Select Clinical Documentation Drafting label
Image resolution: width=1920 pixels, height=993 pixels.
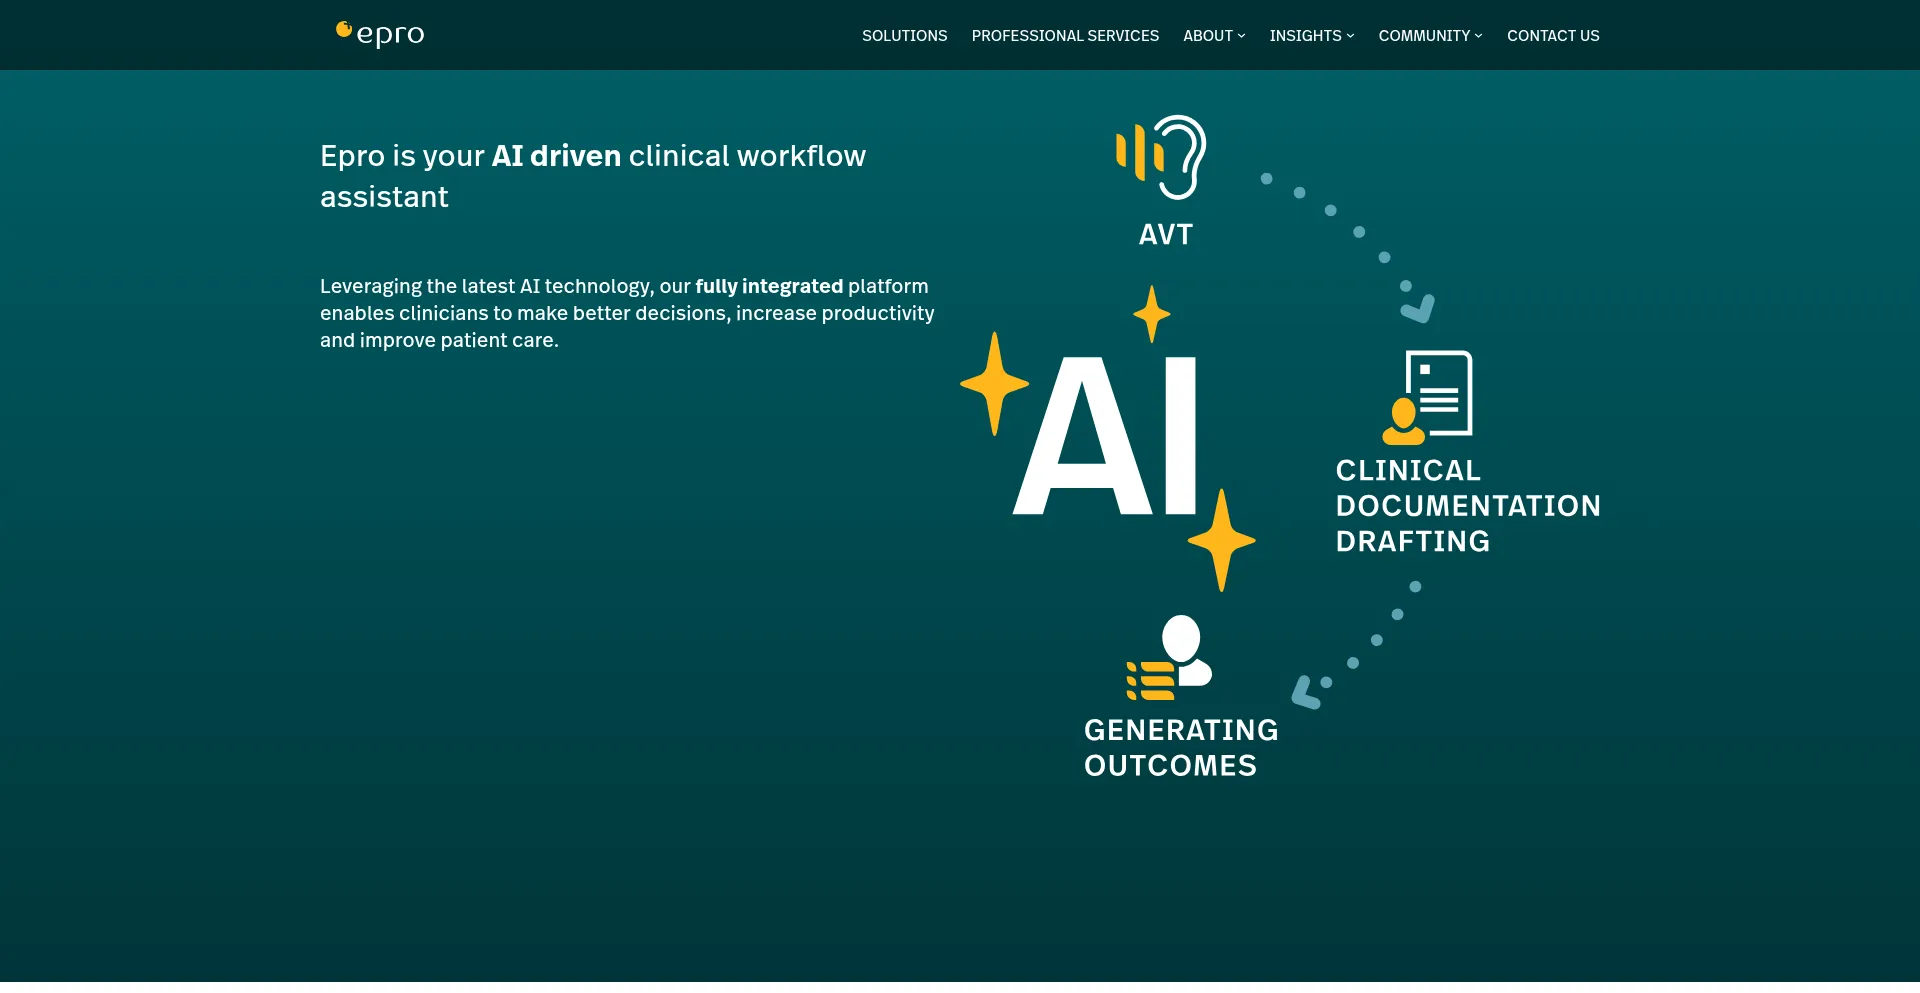pos(1468,506)
